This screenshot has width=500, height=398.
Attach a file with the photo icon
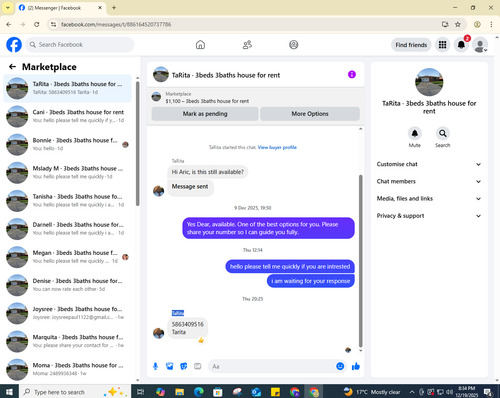point(170,366)
